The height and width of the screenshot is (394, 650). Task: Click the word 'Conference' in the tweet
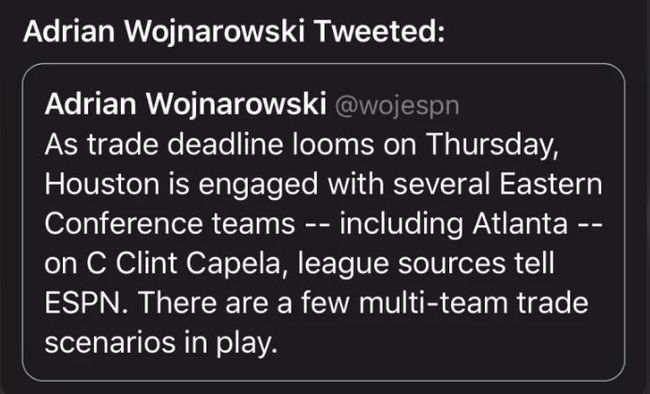pyautogui.click(x=124, y=223)
